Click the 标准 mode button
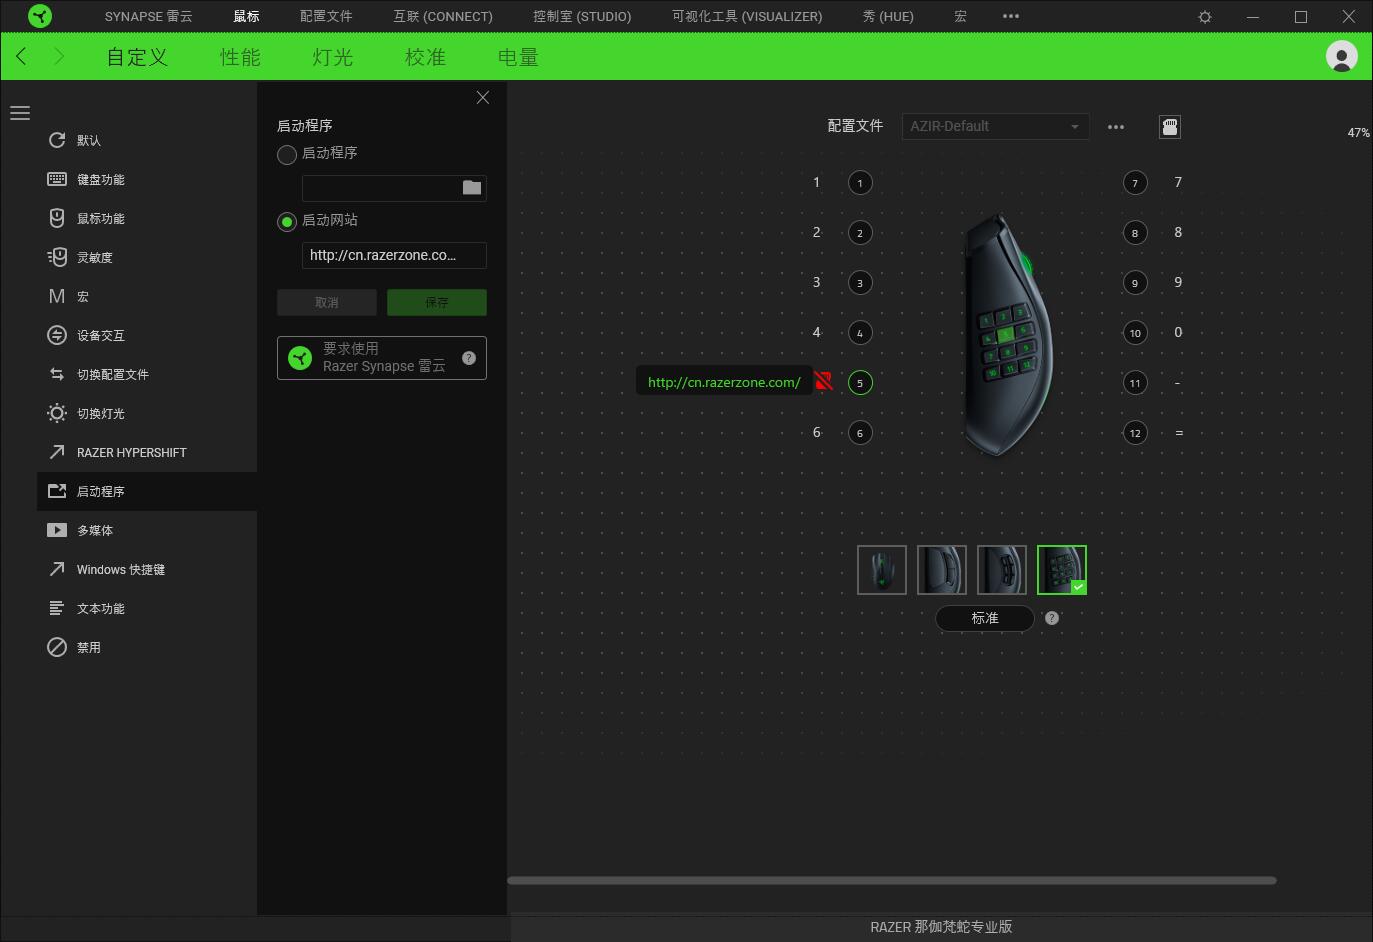The height and width of the screenshot is (942, 1373). 985,618
